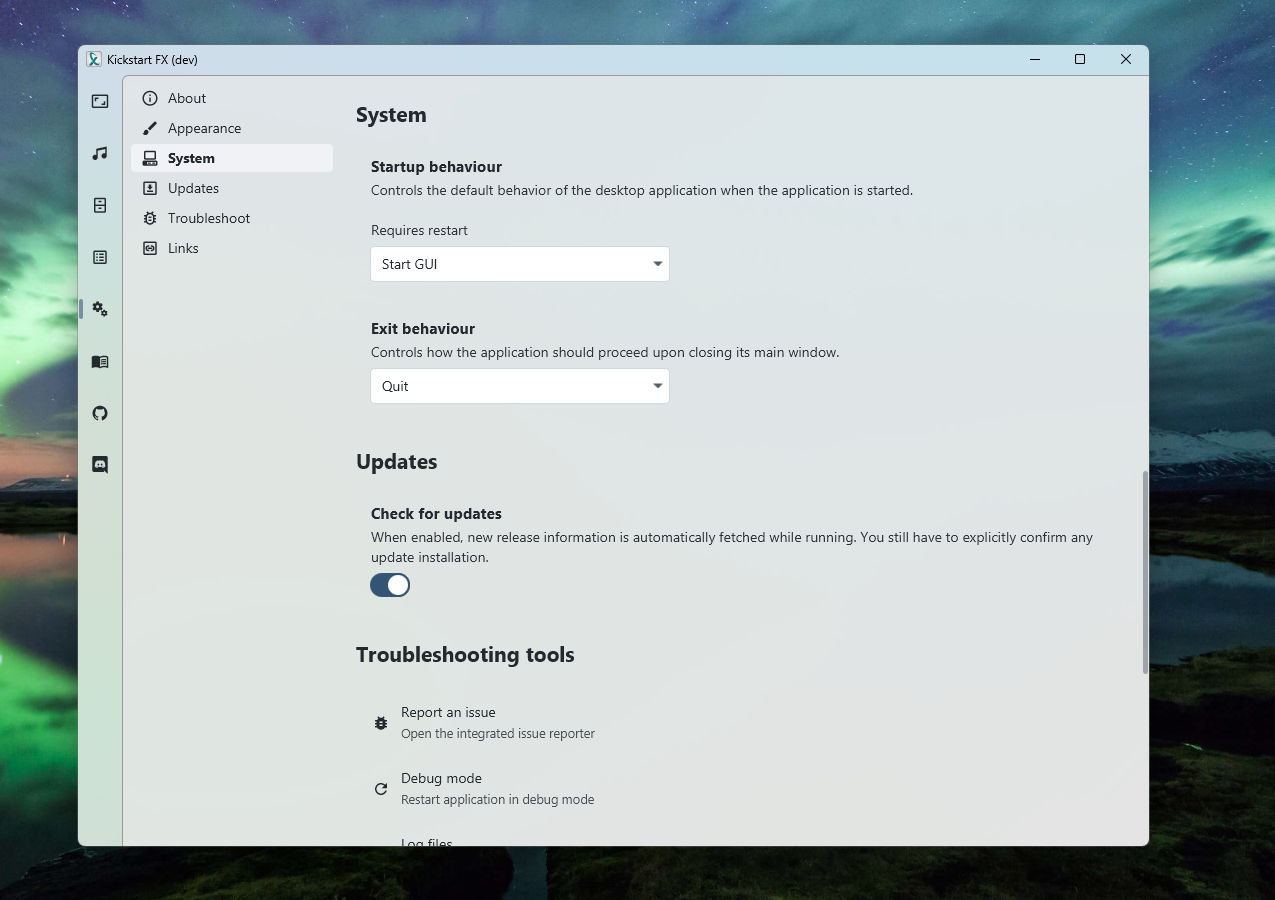The image size is (1275, 900).
Task: Click the 'Exit behaviour' heading text
Action: [423, 329]
